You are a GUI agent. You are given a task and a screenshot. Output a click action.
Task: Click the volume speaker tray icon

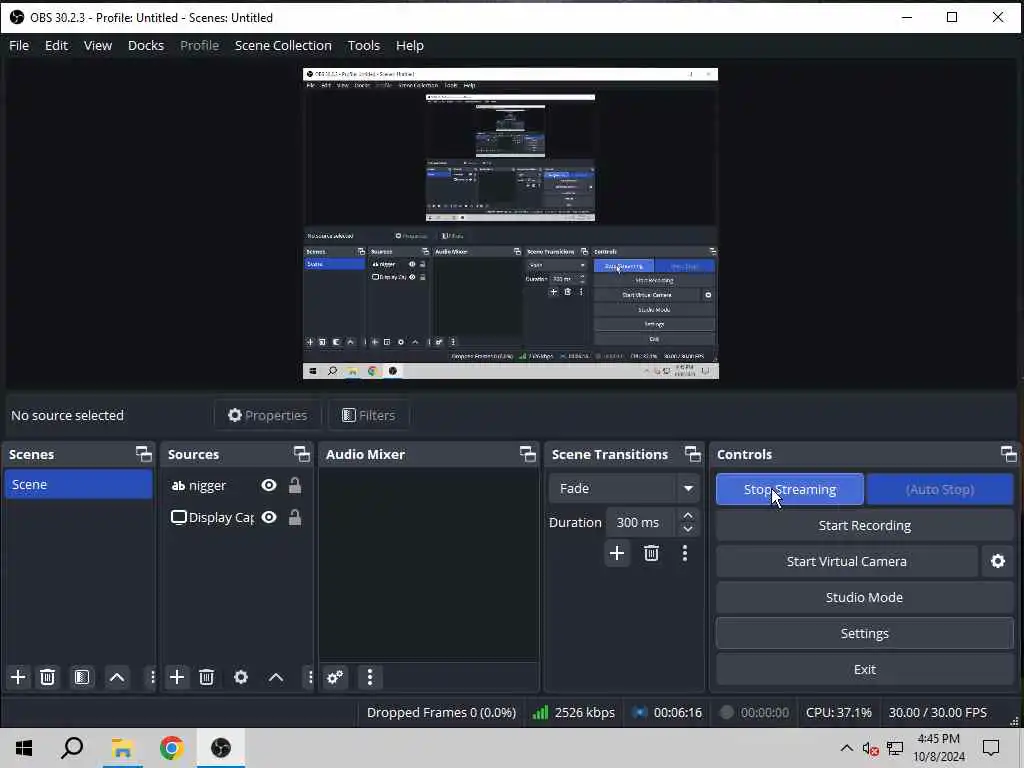870,748
